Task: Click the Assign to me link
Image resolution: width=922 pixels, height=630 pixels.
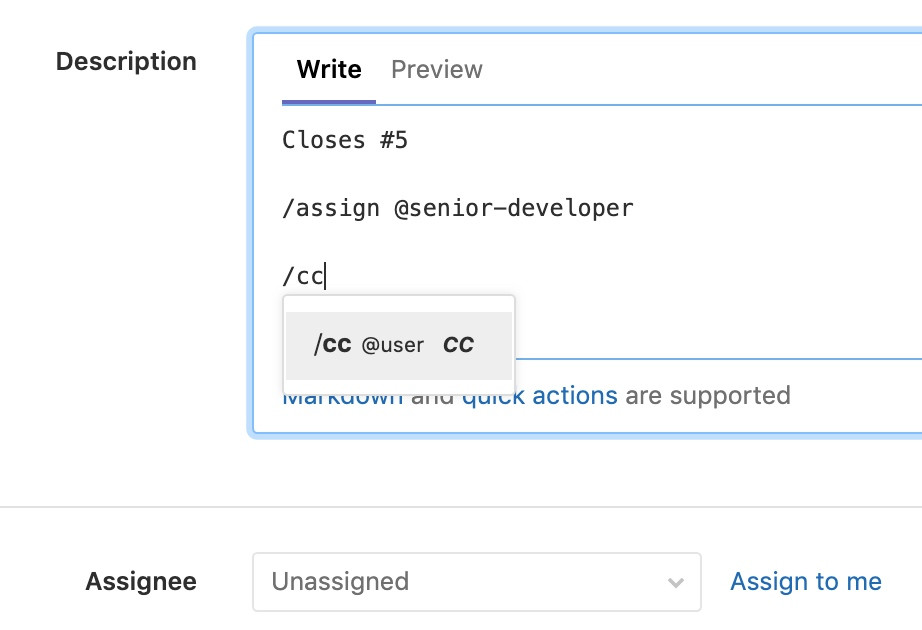Action: pos(805,582)
